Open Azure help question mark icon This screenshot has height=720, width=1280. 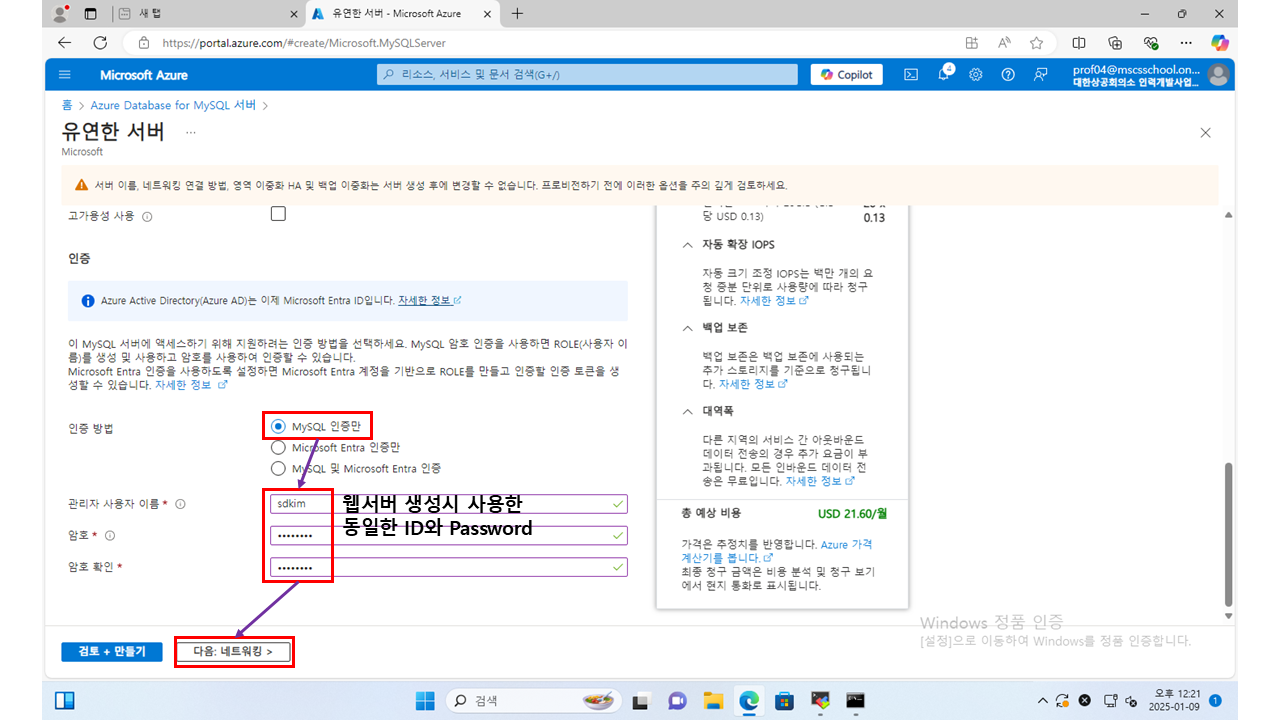[x=1008, y=75]
